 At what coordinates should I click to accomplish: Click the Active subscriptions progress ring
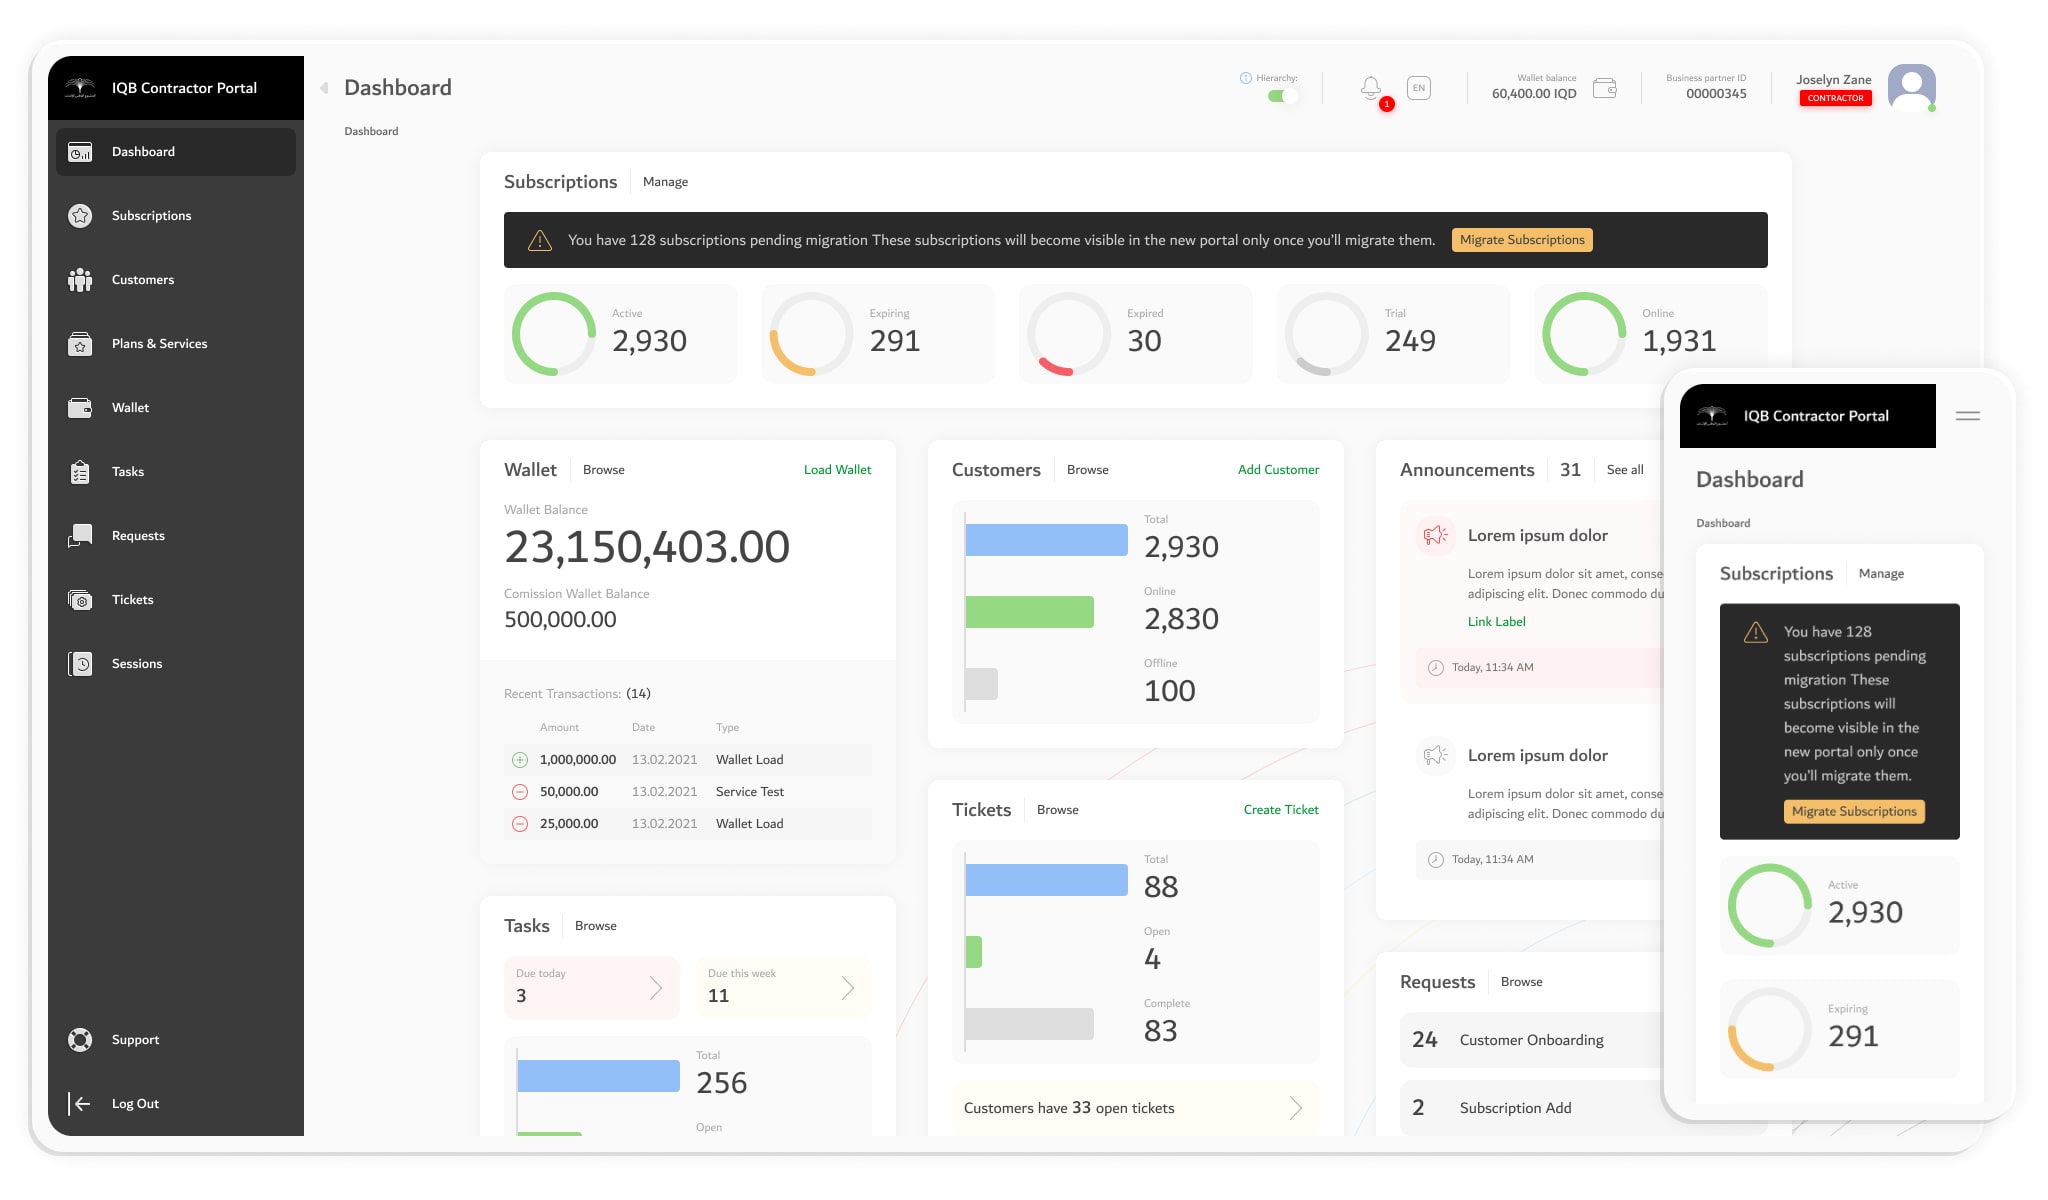click(x=554, y=334)
